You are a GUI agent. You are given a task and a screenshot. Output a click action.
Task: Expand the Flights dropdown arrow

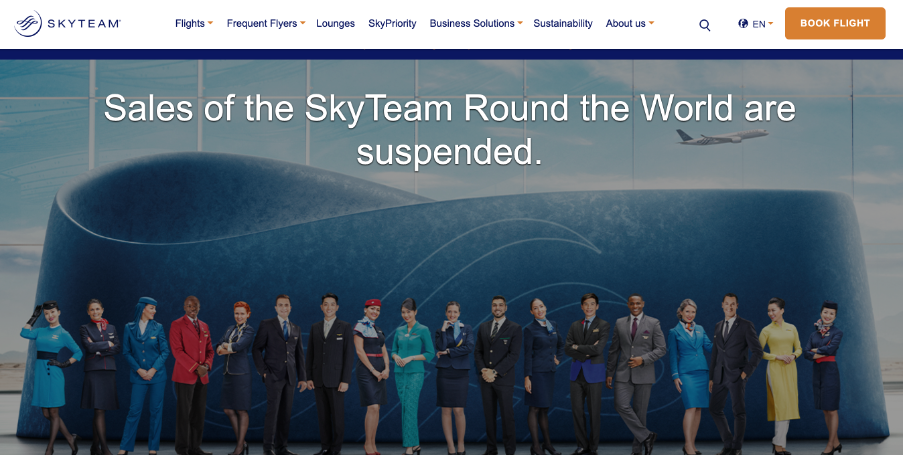pyautogui.click(x=210, y=23)
